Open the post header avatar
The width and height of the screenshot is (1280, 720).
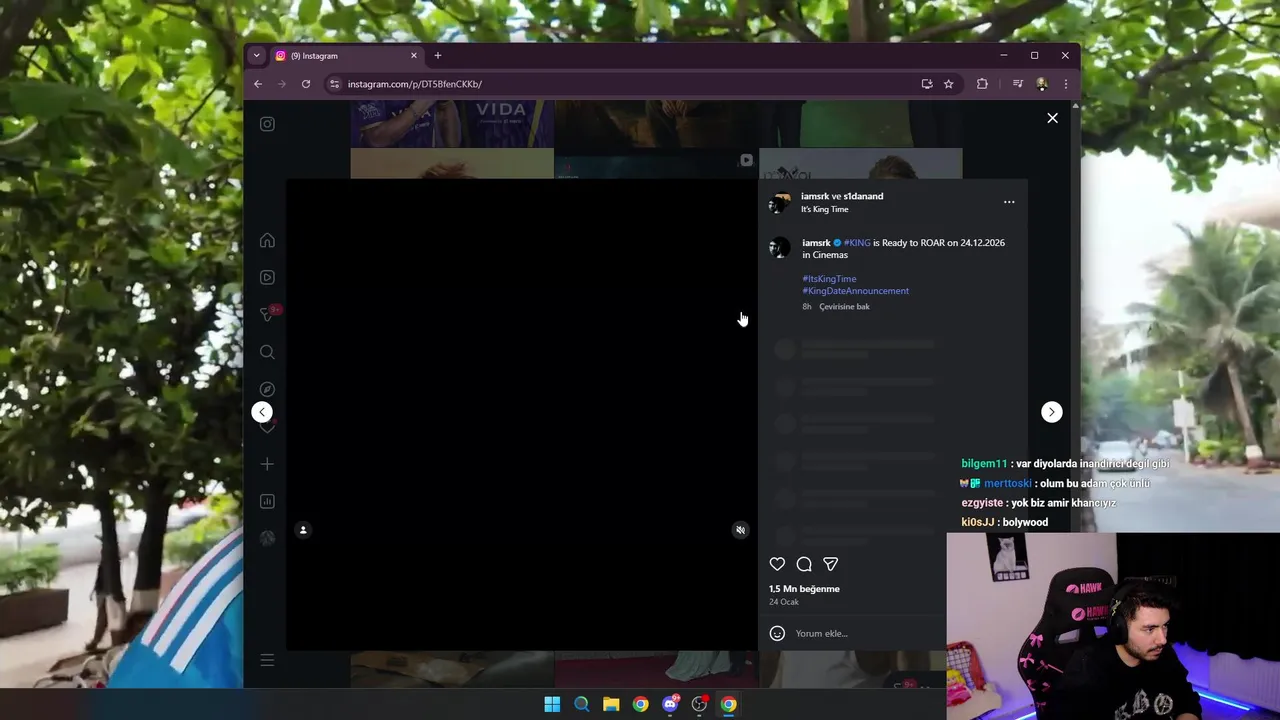tap(779, 203)
